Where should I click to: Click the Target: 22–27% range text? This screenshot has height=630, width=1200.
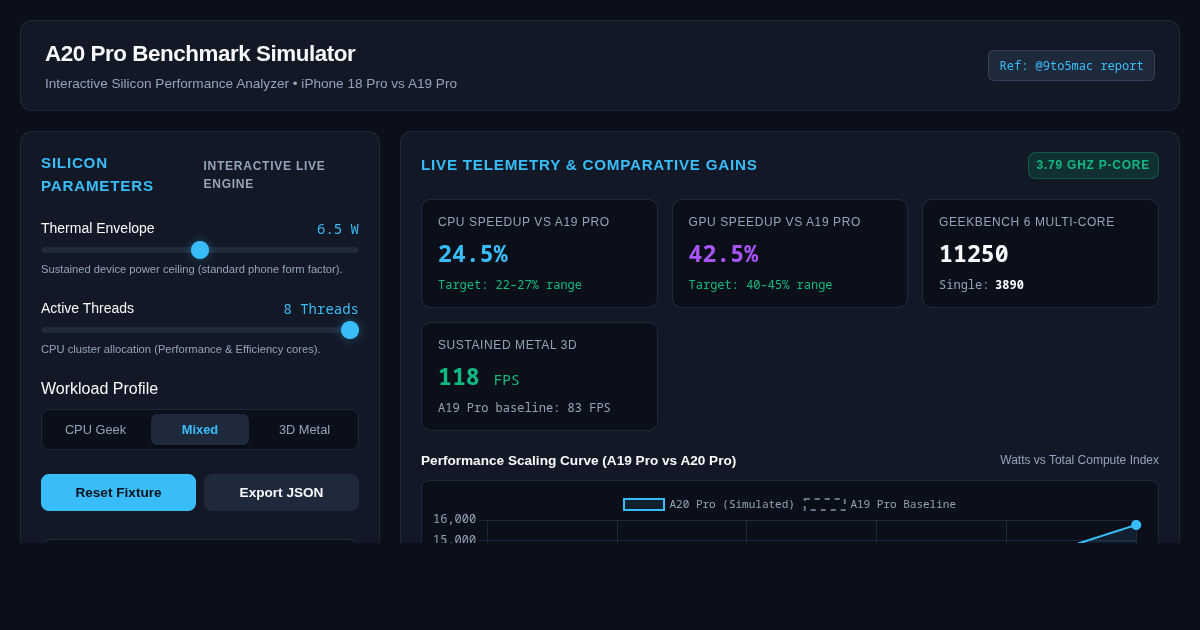pos(510,285)
